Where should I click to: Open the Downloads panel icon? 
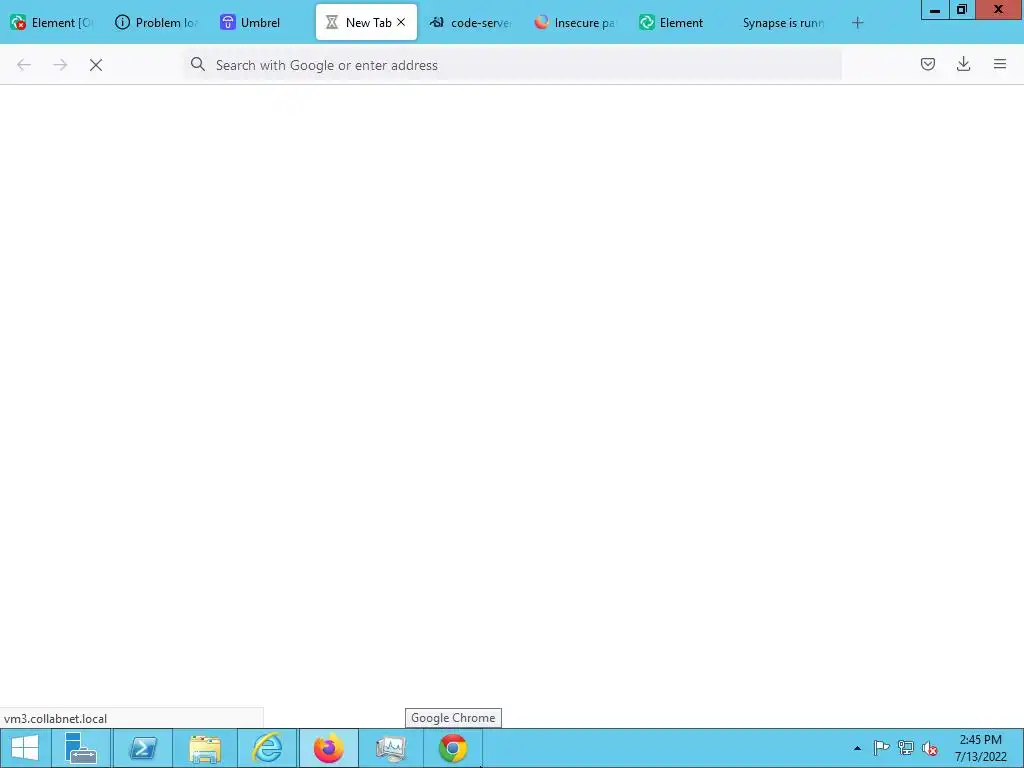pos(963,64)
